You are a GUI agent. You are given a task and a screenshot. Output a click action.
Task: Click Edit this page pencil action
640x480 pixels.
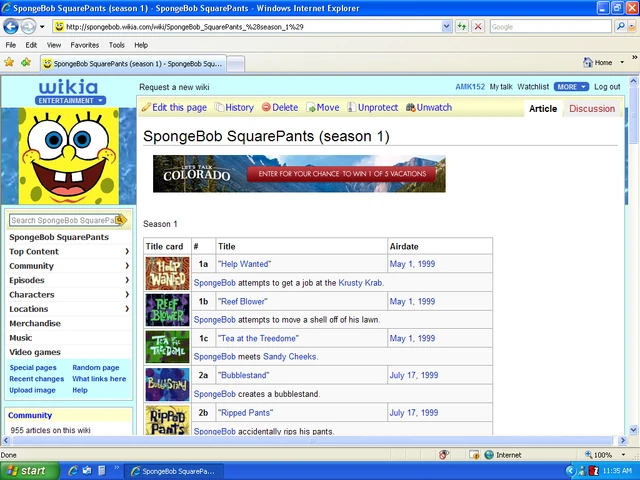click(174, 107)
